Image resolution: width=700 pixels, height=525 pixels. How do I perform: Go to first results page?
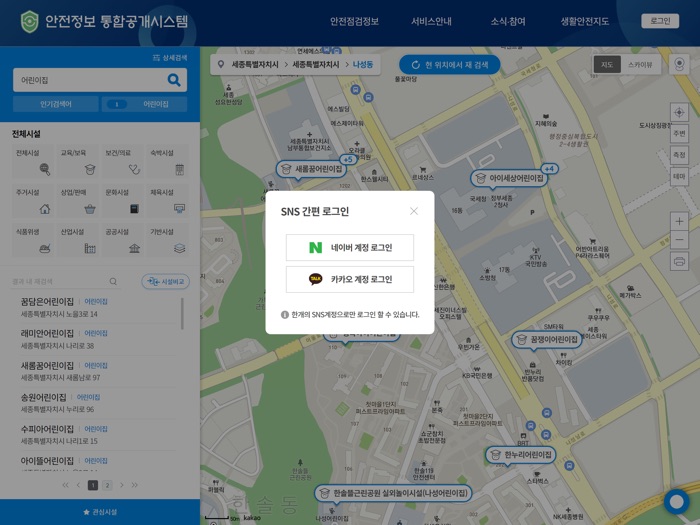tap(66, 485)
